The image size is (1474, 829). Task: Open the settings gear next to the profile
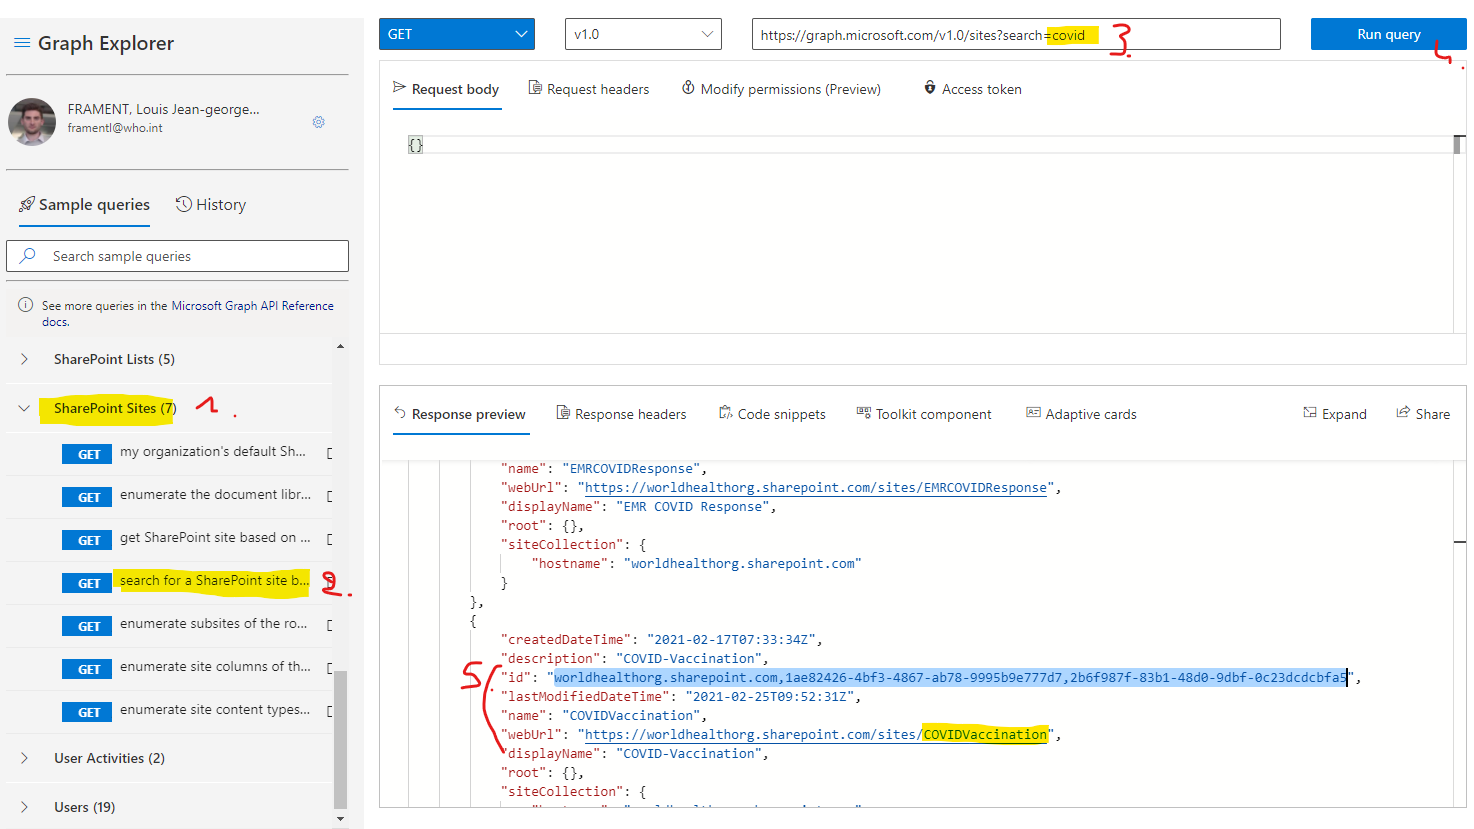tap(318, 122)
